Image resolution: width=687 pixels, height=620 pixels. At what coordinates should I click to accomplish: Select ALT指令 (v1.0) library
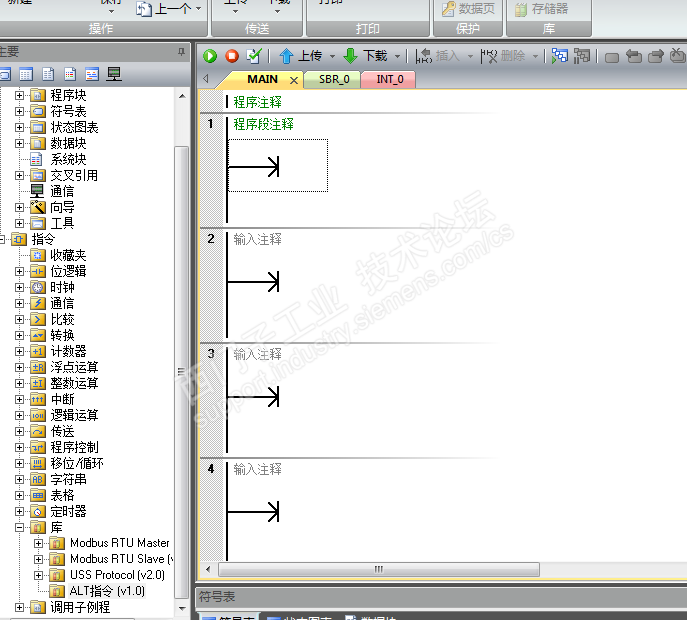(x=106, y=591)
